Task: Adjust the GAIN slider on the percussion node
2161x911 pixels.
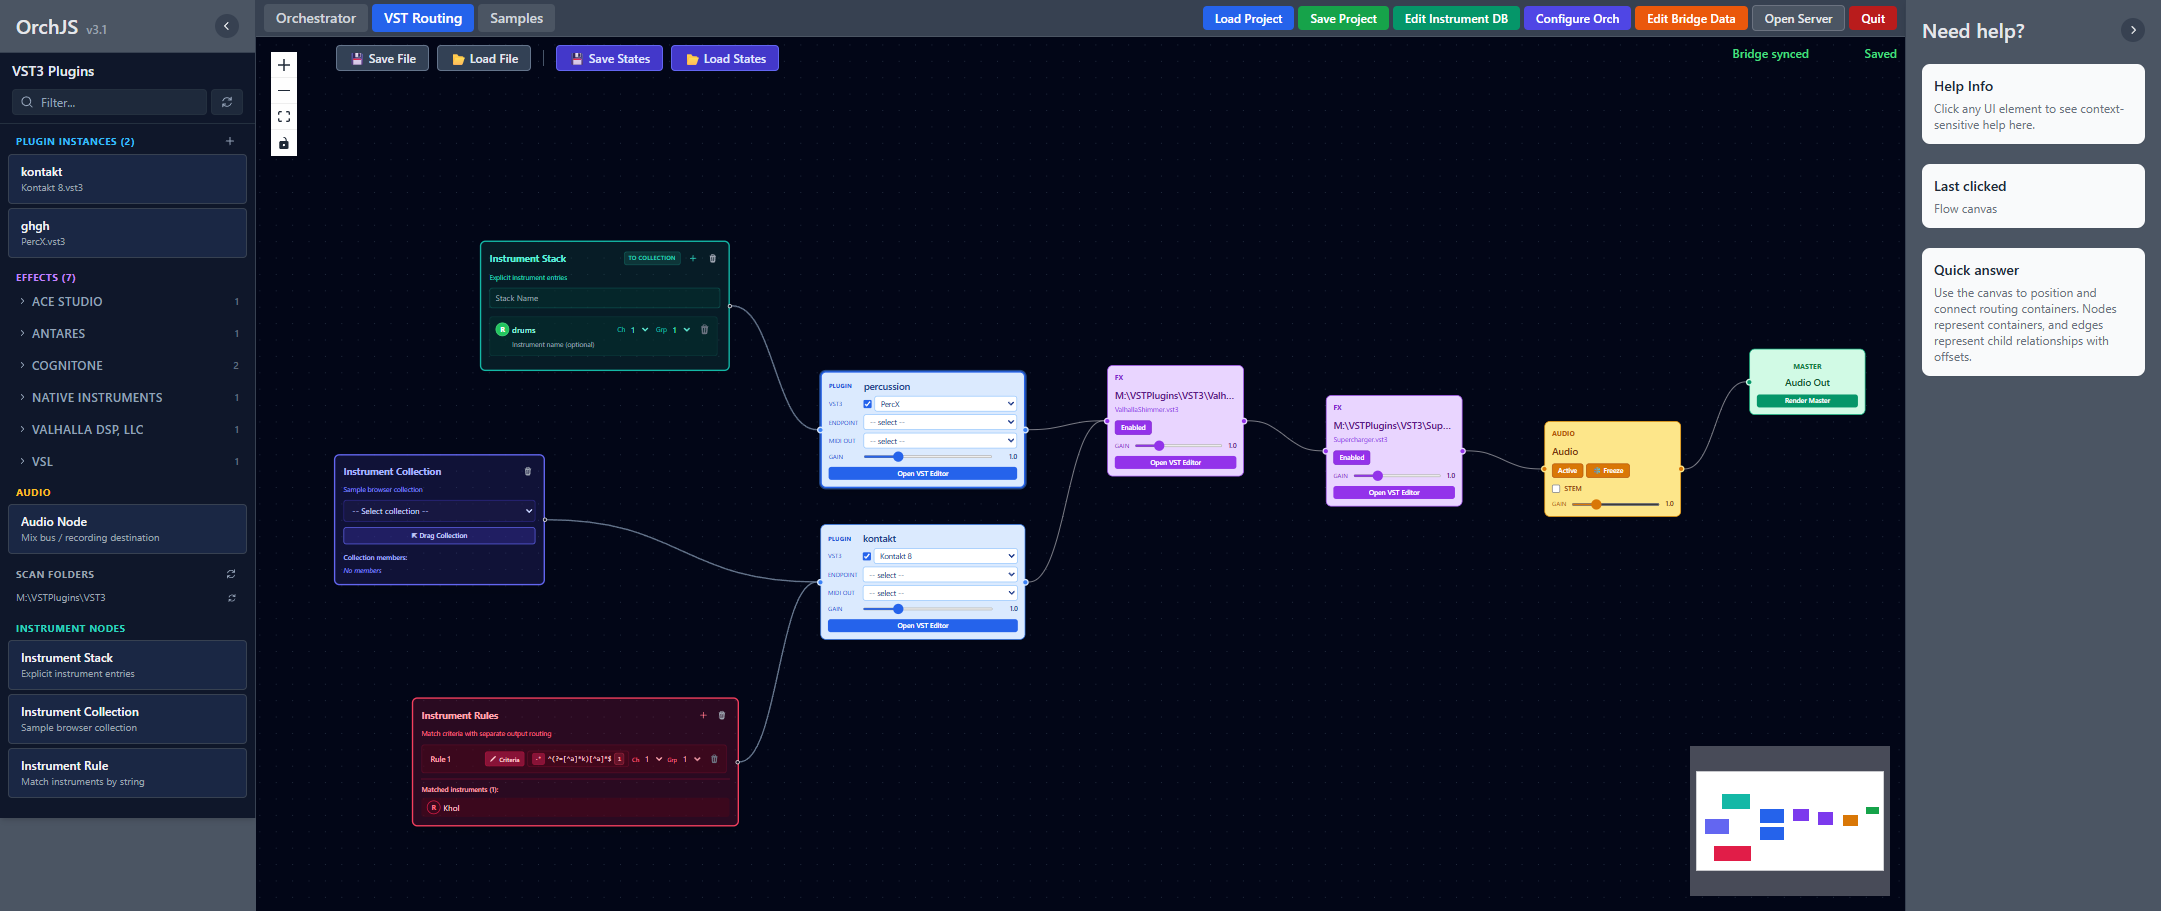Action: (928, 456)
